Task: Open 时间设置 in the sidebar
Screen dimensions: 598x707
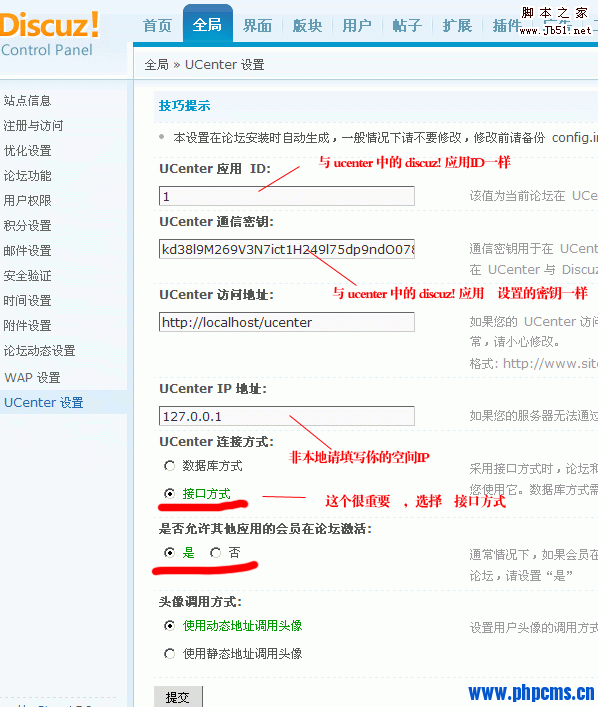Action: click(x=28, y=300)
